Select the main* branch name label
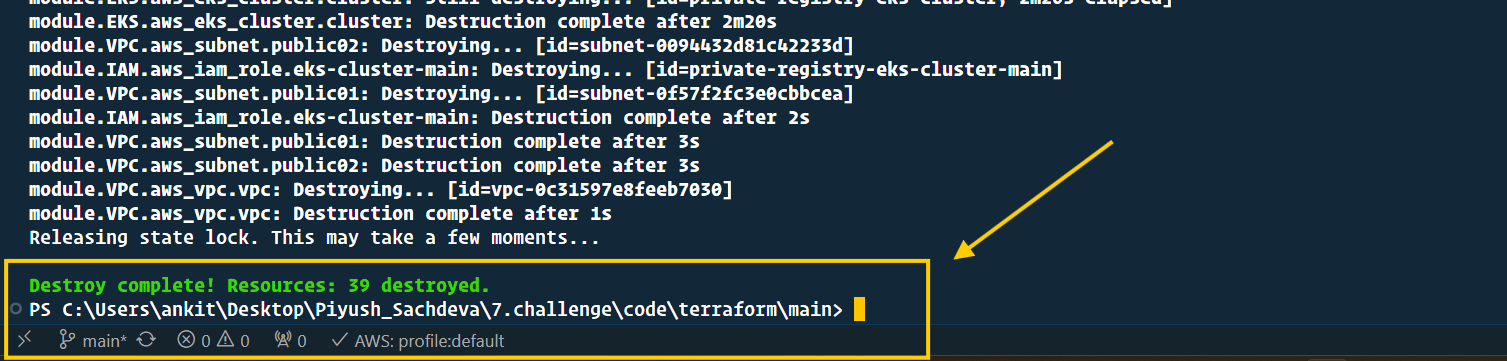Image resolution: width=1507 pixels, height=361 pixels. [x=105, y=341]
